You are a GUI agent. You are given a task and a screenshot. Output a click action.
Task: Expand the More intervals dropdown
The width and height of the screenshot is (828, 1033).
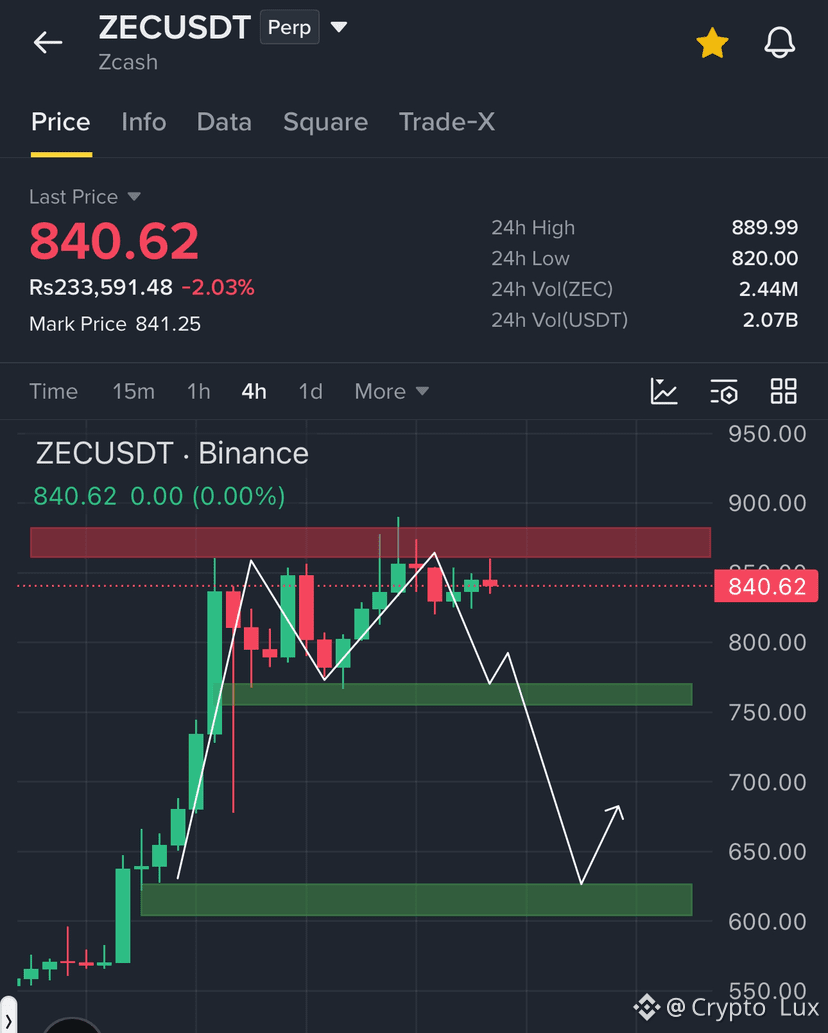(x=392, y=392)
